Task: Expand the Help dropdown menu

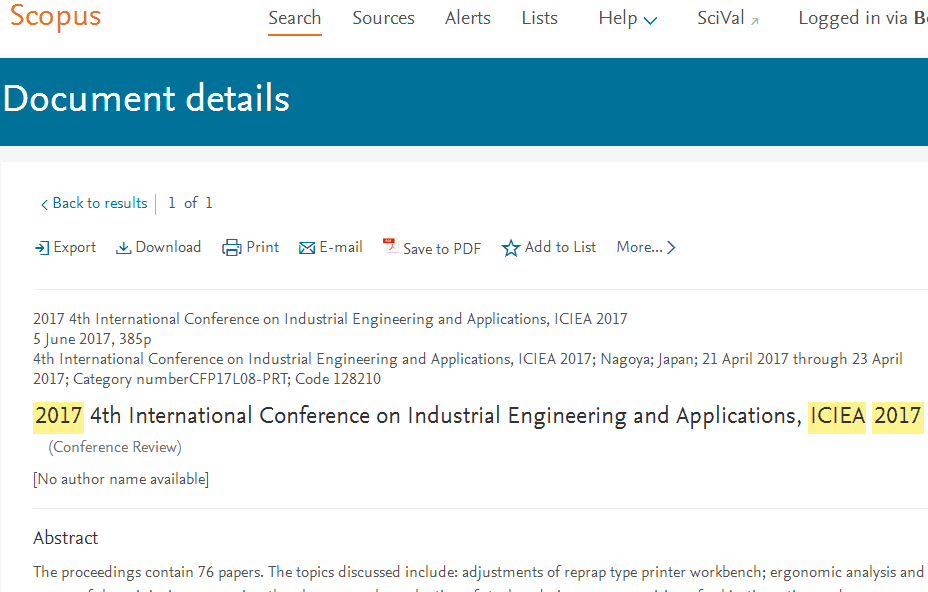Action: (628, 19)
